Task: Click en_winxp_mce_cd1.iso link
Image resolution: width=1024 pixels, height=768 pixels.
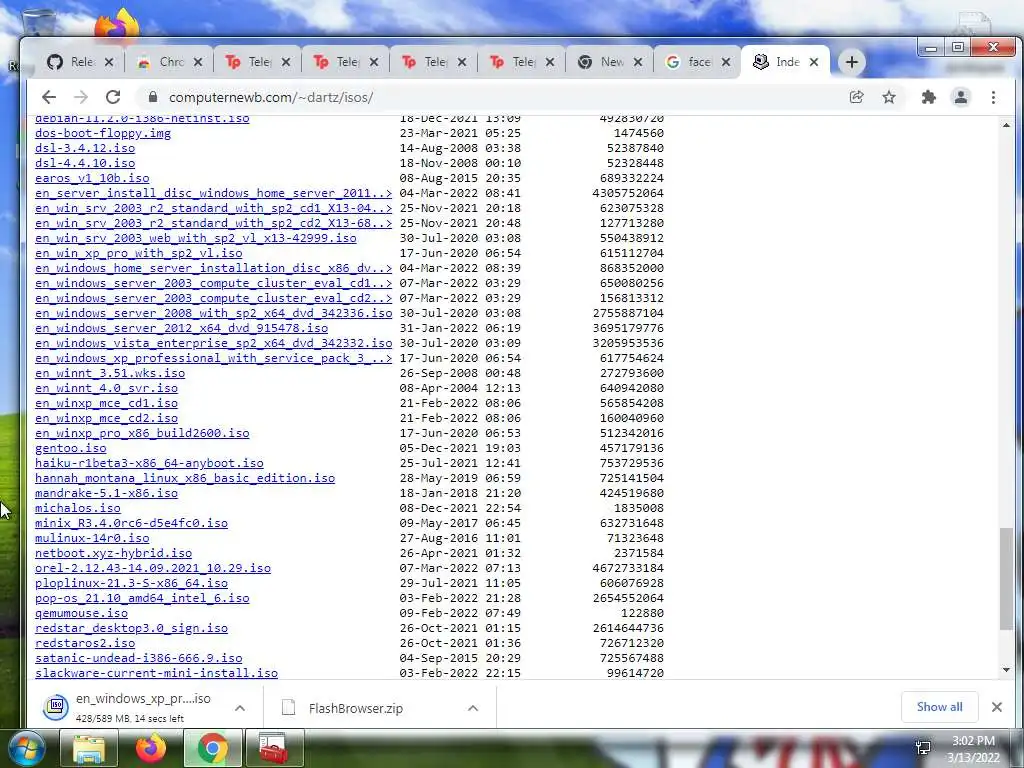Action: (x=106, y=403)
